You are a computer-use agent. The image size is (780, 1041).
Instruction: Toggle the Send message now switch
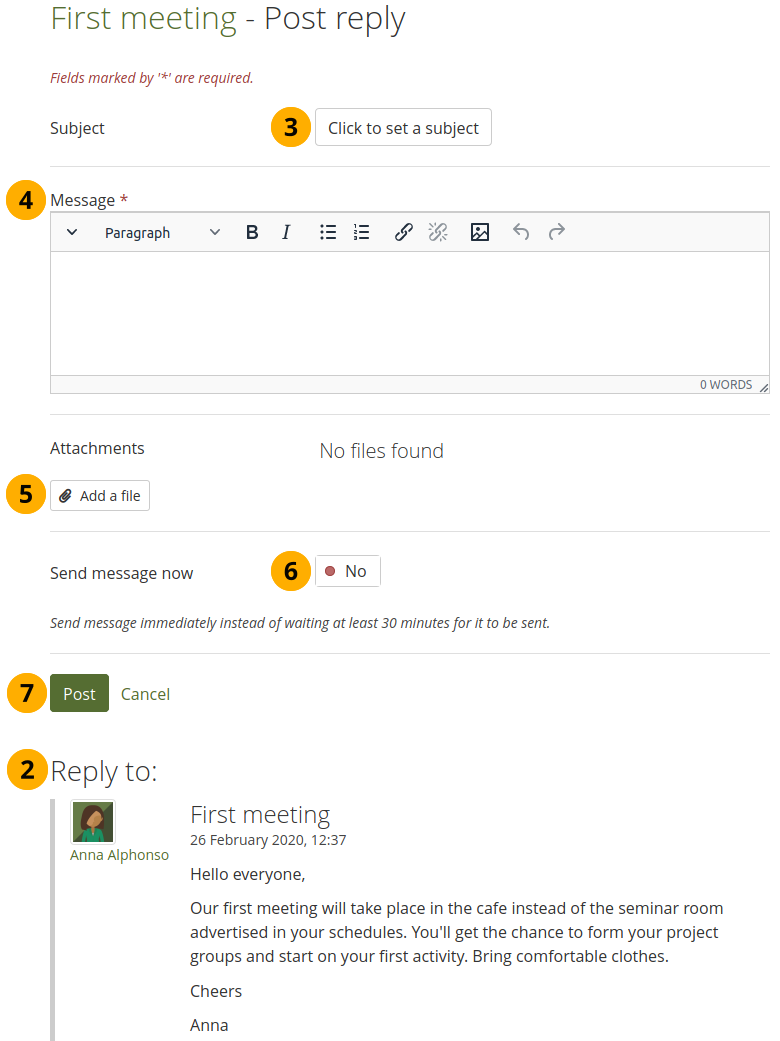[x=347, y=572]
